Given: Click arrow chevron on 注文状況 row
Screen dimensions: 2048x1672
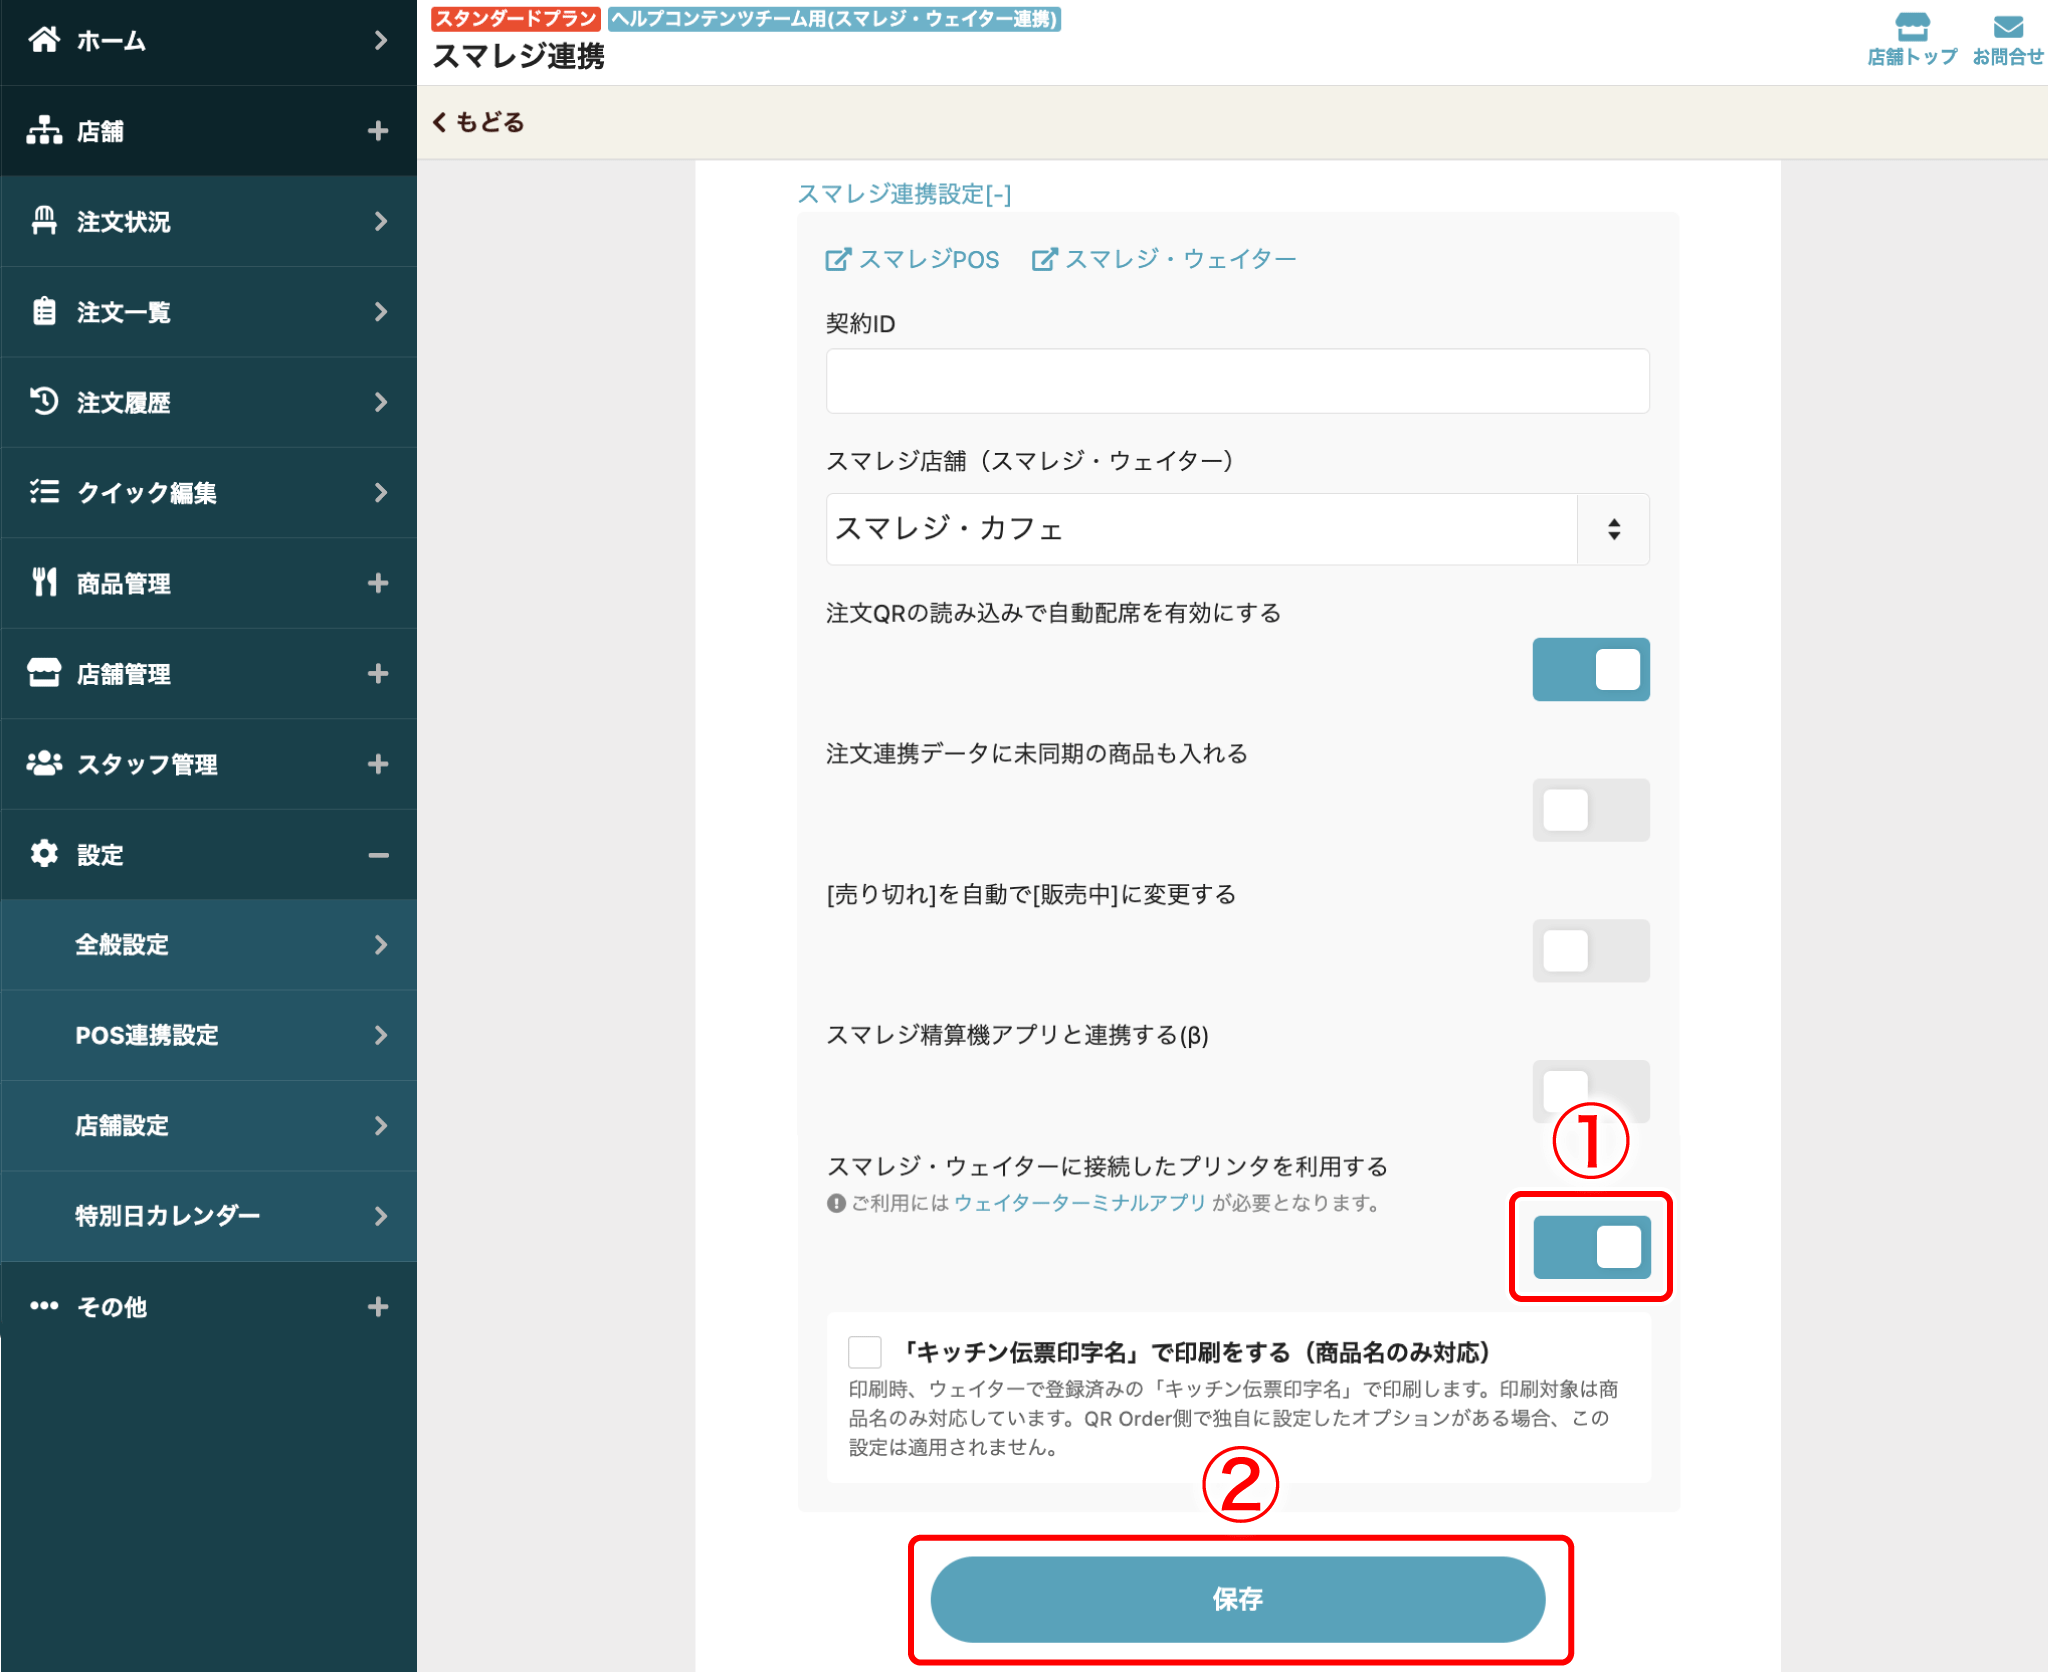Looking at the screenshot, I should [380, 221].
